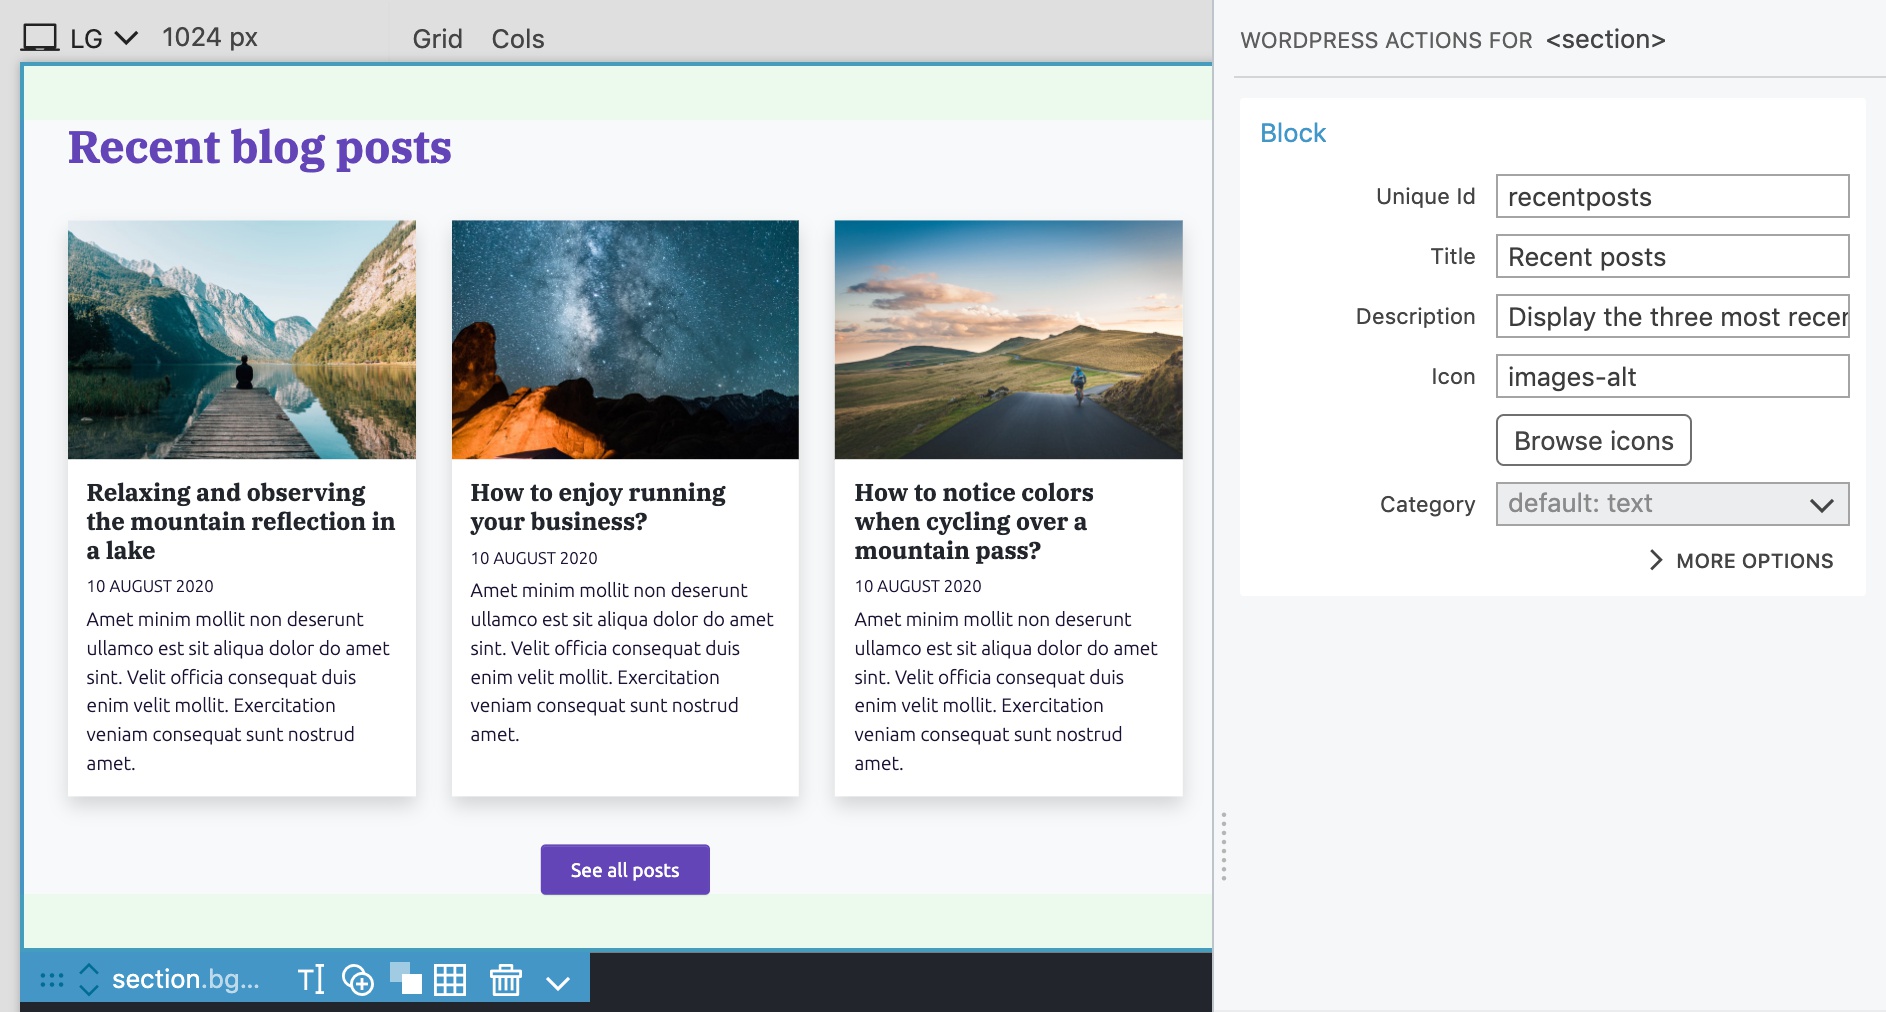Delete the section with the trash icon
Image resolution: width=1886 pixels, height=1012 pixels.
tap(506, 979)
